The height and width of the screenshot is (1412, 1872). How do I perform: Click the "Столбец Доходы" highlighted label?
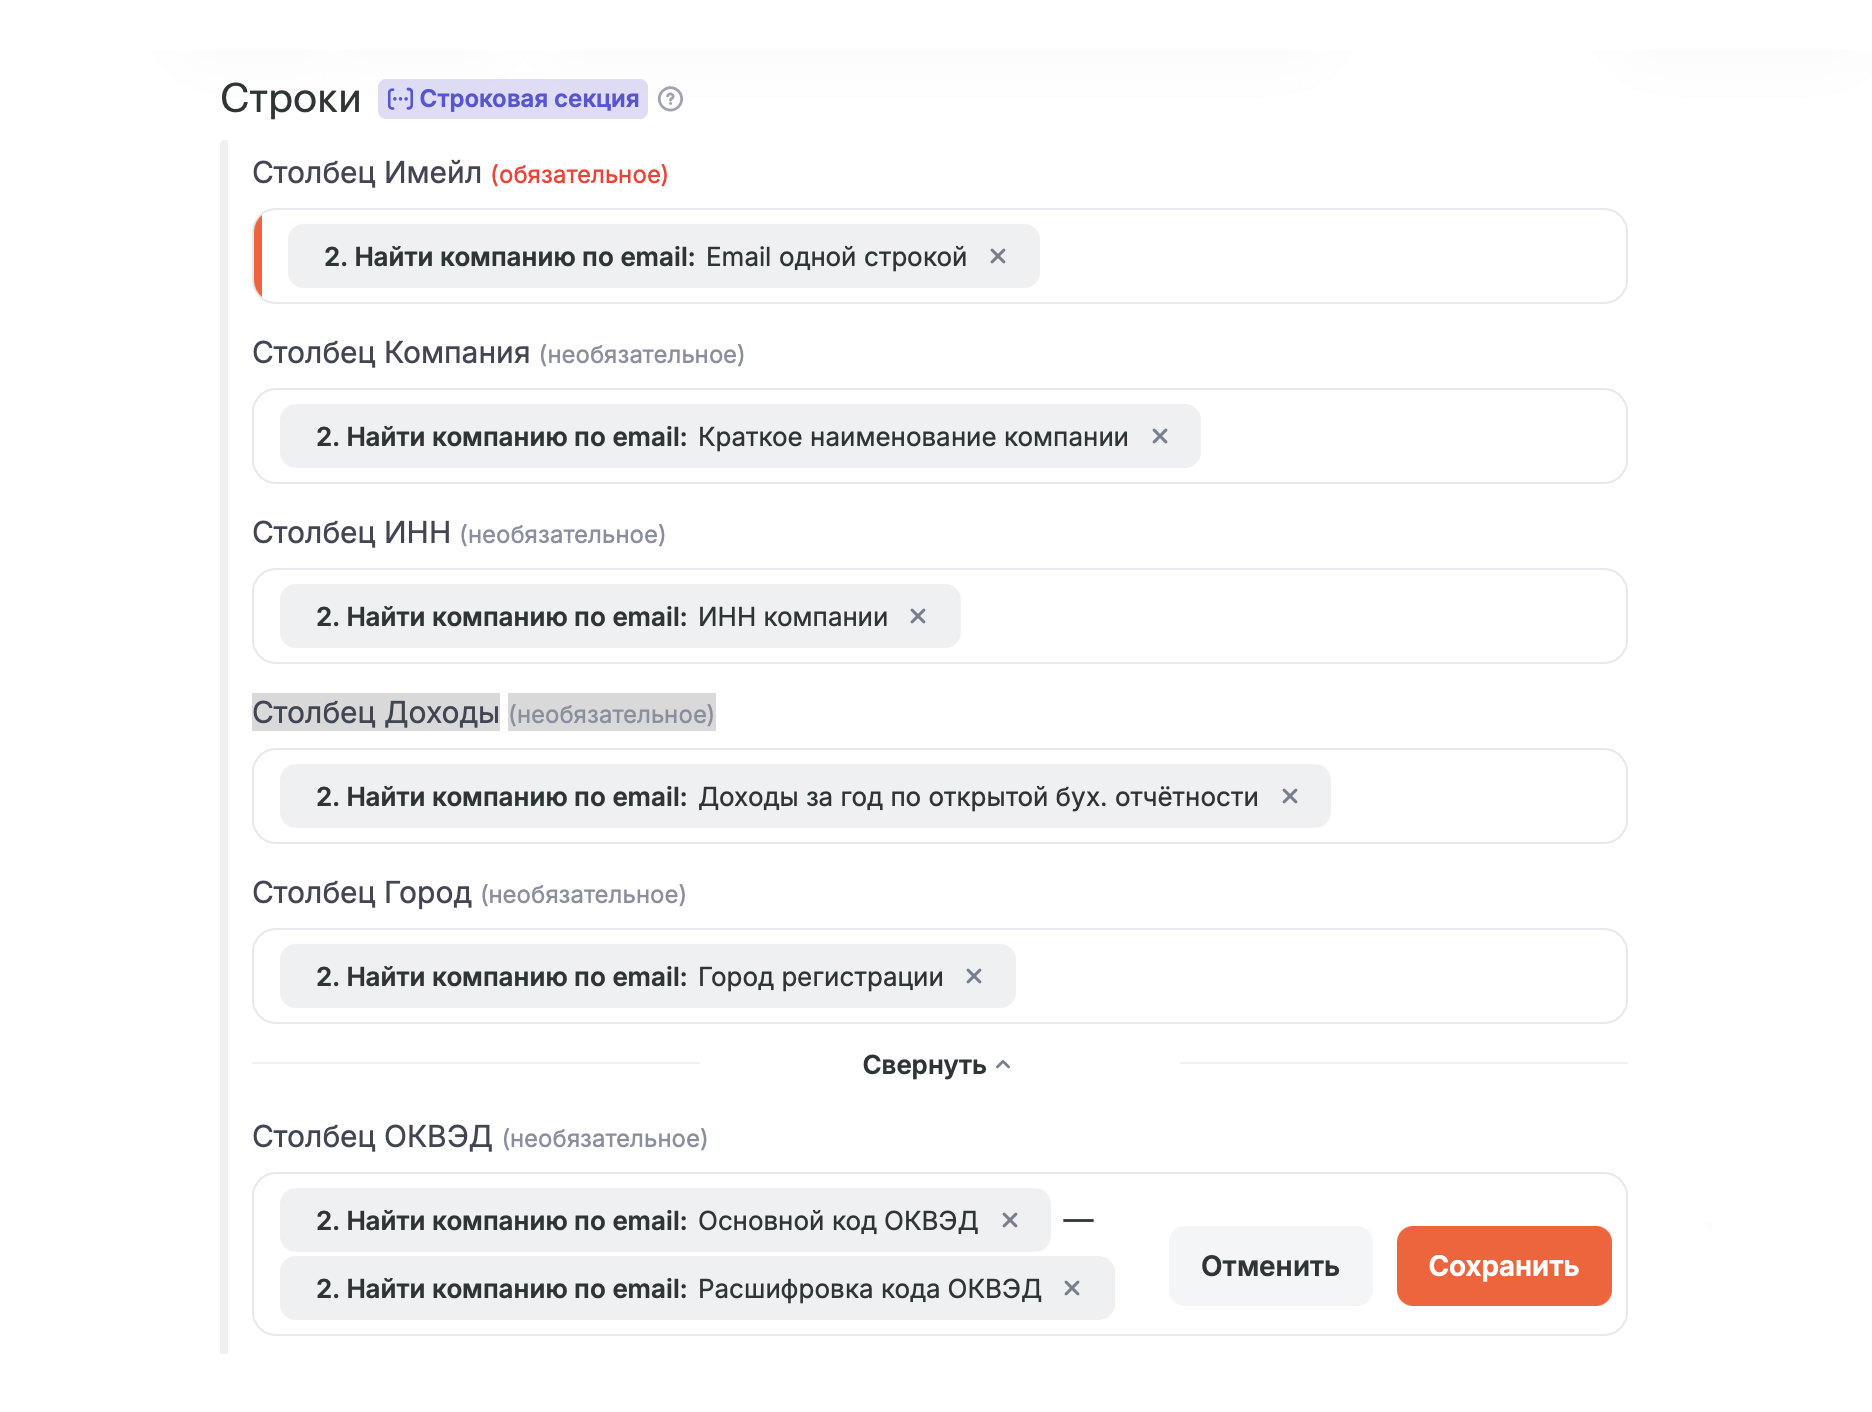[375, 713]
